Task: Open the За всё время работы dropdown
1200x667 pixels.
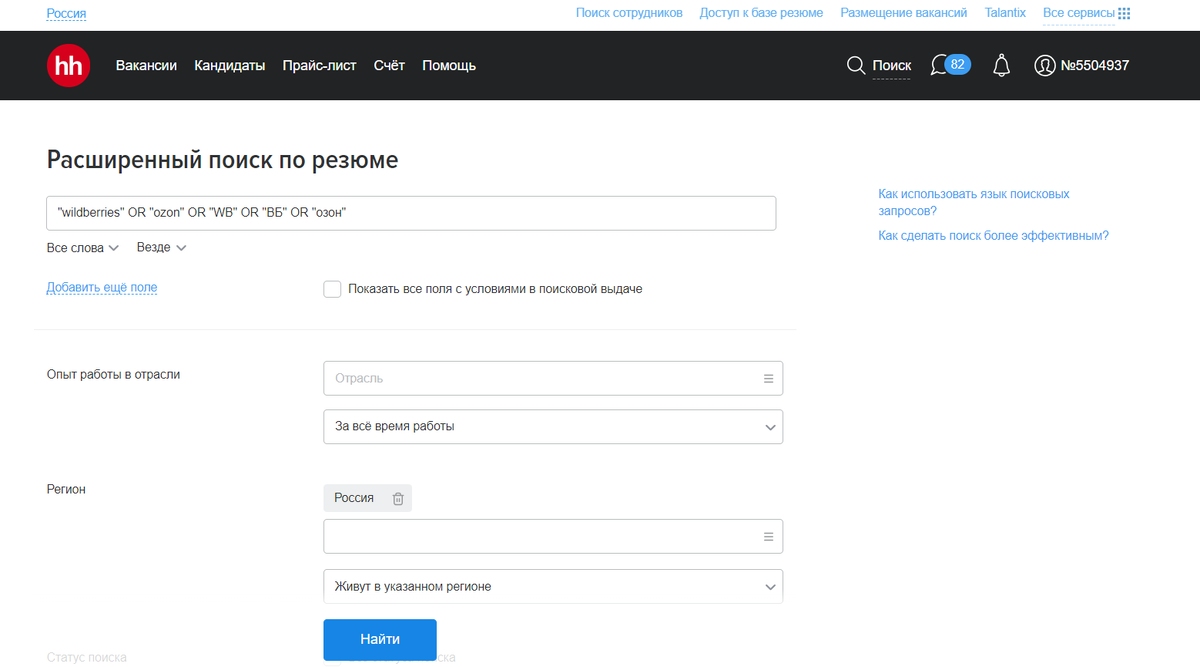Action: pyautogui.click(x=553, y=426)
